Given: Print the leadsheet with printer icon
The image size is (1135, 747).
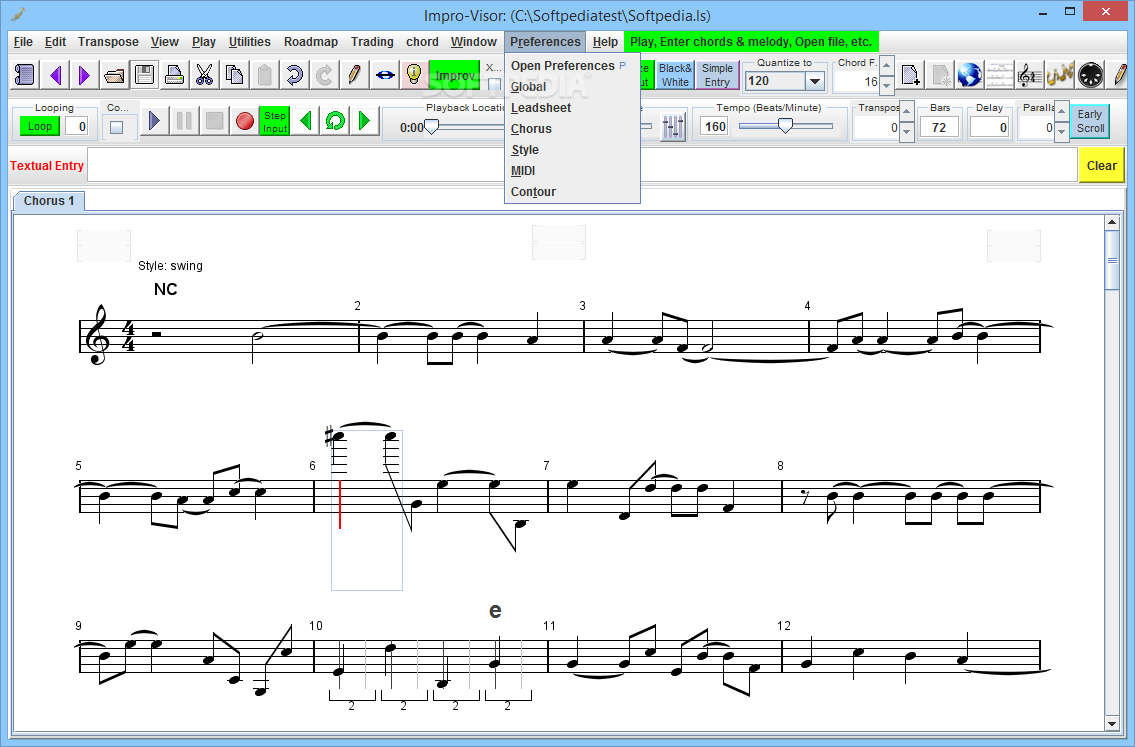Looking at the screenshot, I should tap(174, 75).
